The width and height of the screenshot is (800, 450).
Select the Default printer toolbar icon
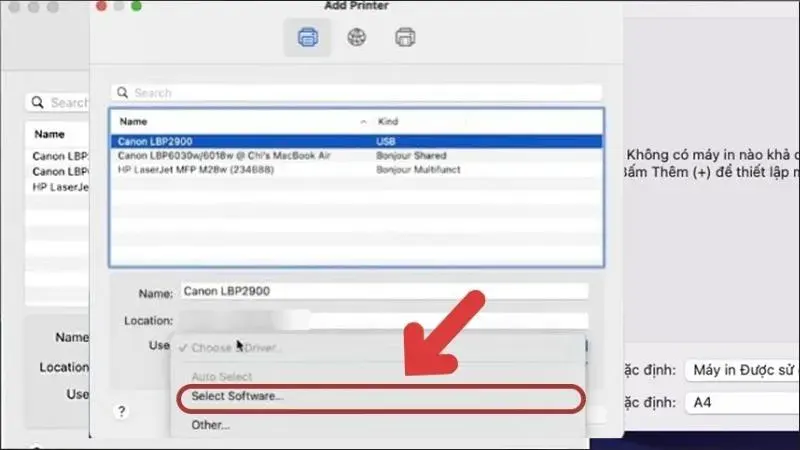308,39
